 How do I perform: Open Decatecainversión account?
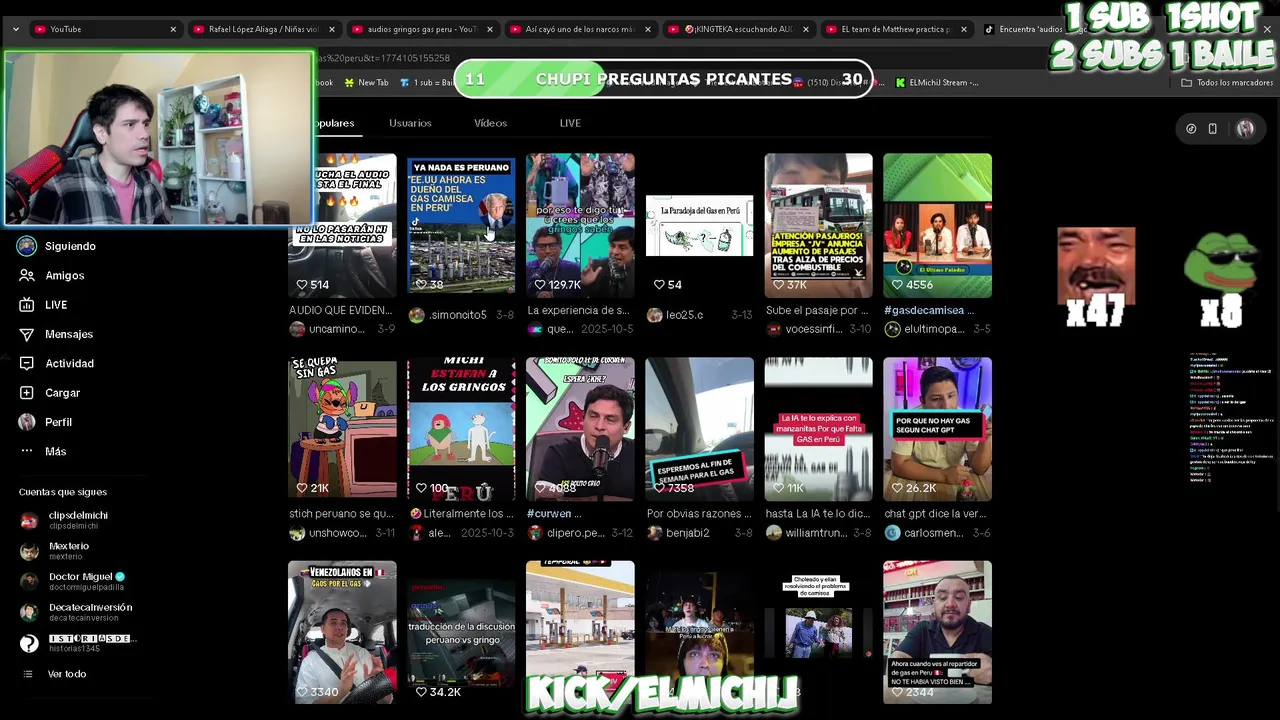tap(77, 613)
